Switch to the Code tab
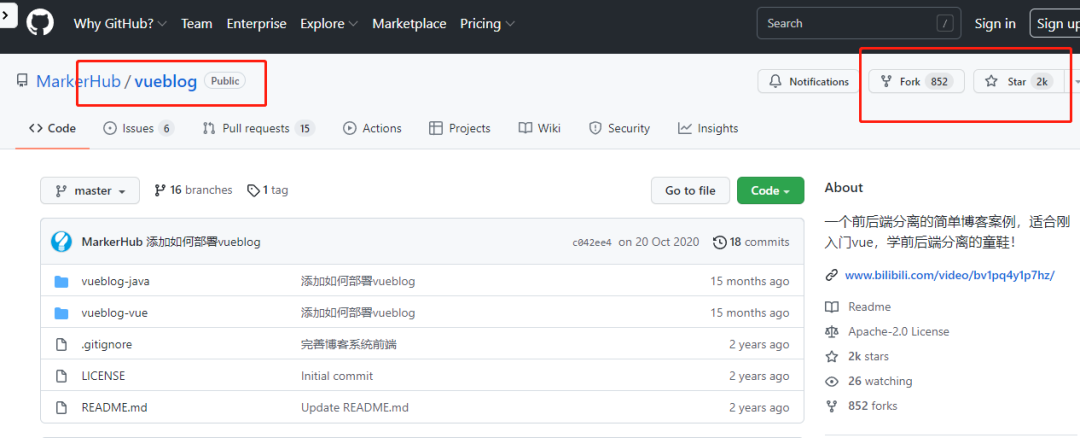The width and height of the screenshot is (1080, 438). (x=52, y=128)
